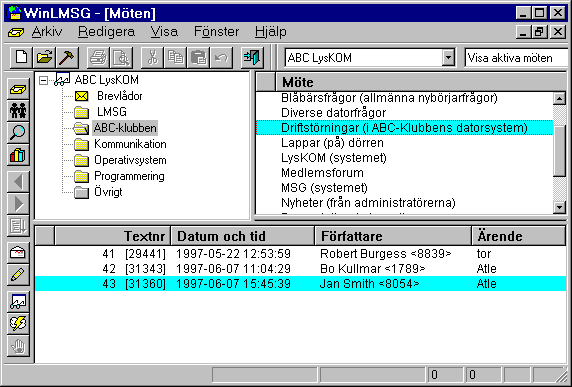Select text 42 by Bo Kullmar

pos(301,269)
